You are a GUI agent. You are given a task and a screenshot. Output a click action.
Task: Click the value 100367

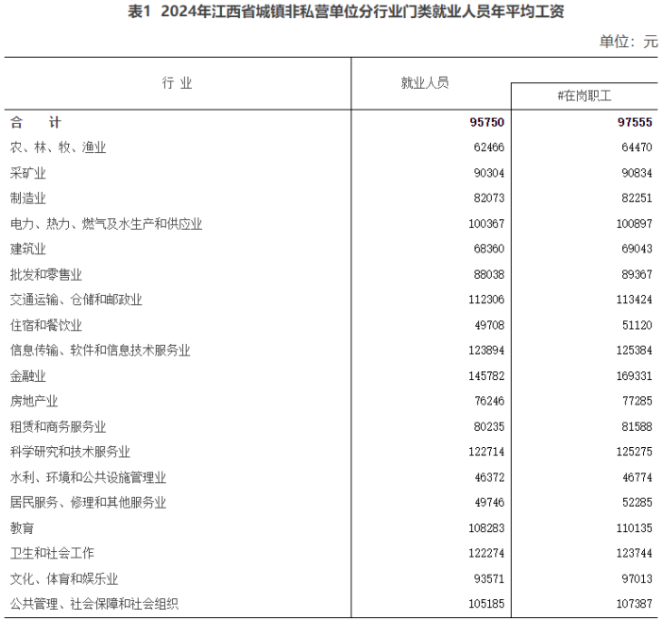[x=486, y=224]
